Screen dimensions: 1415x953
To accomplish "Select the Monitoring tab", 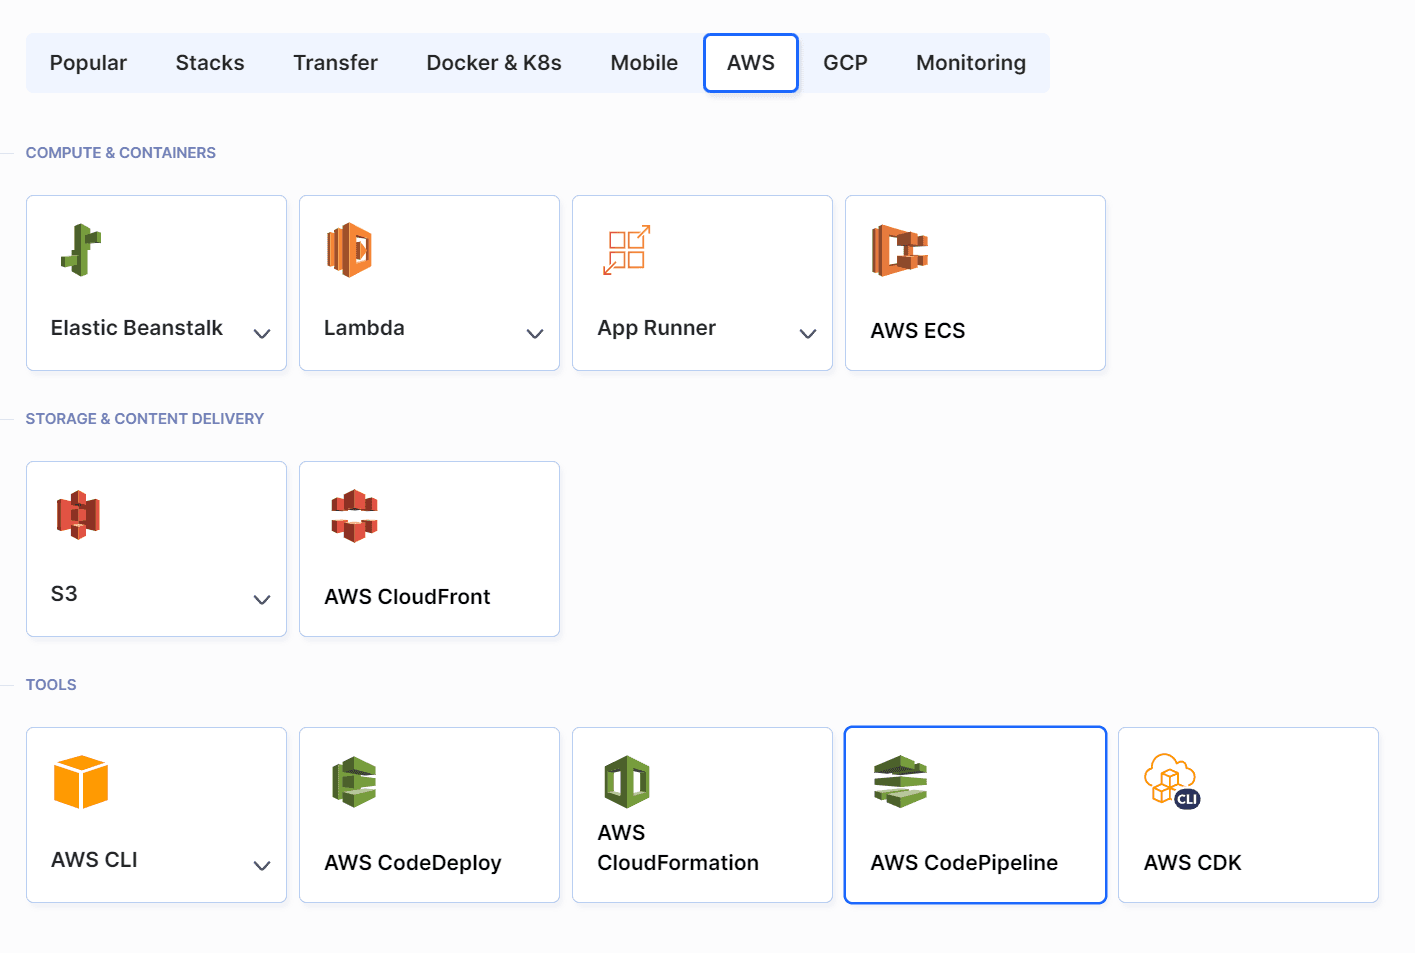I will [970, 62].
